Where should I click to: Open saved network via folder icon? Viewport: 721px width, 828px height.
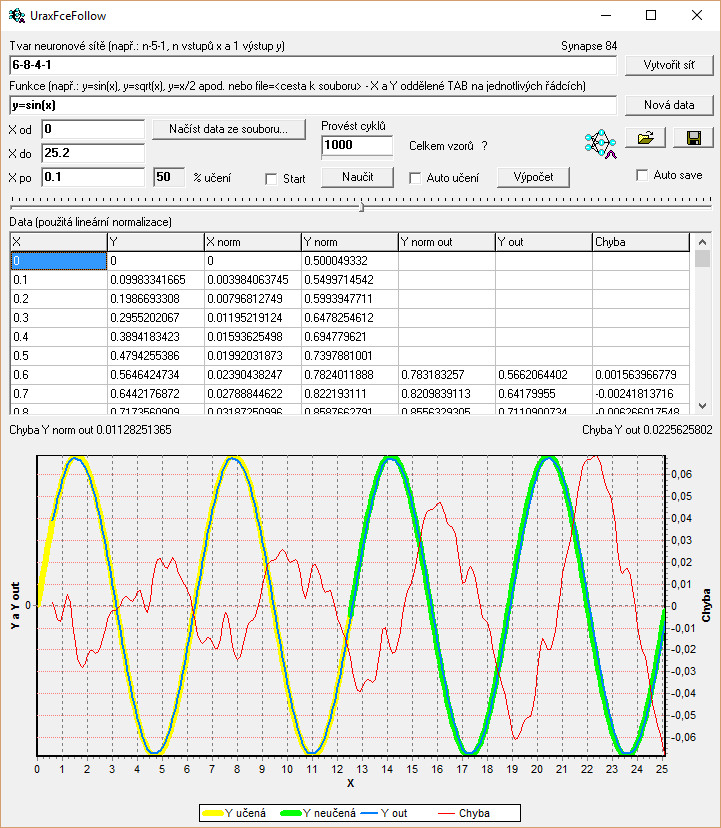coord(645,138)
